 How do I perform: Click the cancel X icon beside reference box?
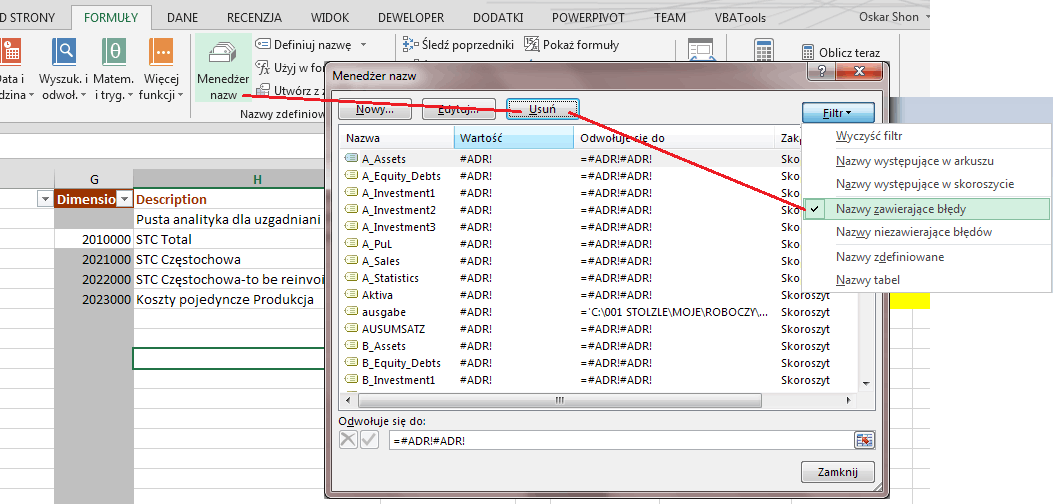click(348, 440)
